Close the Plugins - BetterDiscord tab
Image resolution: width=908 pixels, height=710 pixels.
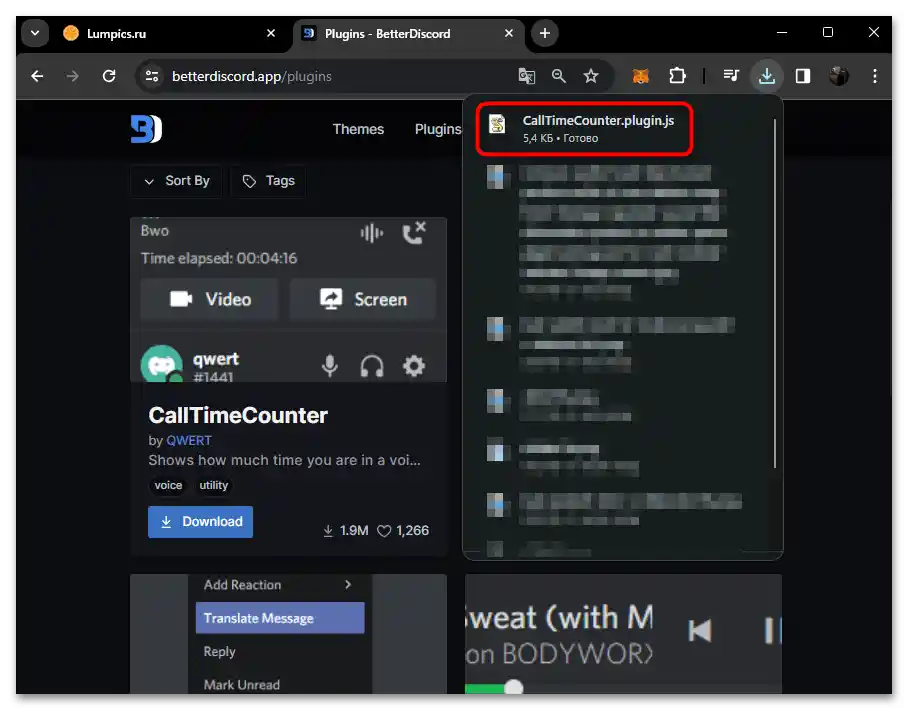click(x=508, y=34)
